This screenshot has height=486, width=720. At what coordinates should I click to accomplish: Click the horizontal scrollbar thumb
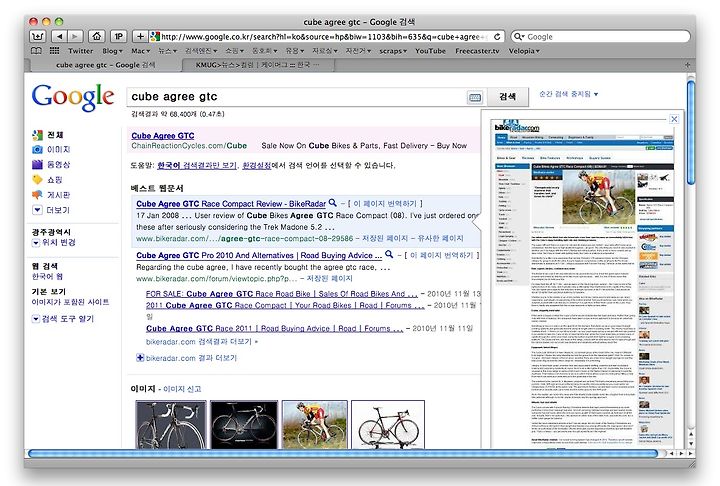click(x=343, y=454)
